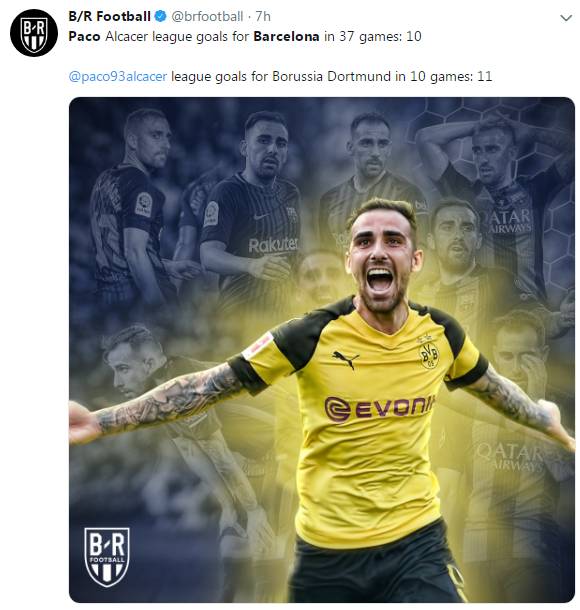Select the bold word Paco in tweet
Screen dimensions: 580x610
(x=84, y=37)
